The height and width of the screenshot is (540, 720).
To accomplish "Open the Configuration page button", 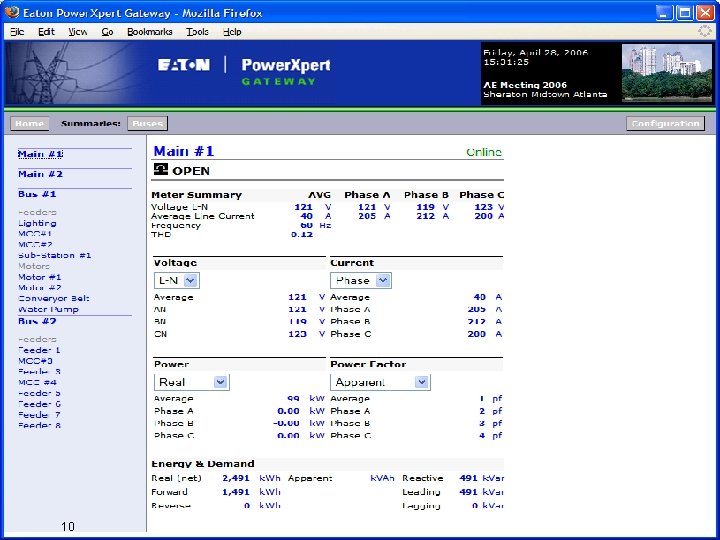I will click(x=665, y=124).
